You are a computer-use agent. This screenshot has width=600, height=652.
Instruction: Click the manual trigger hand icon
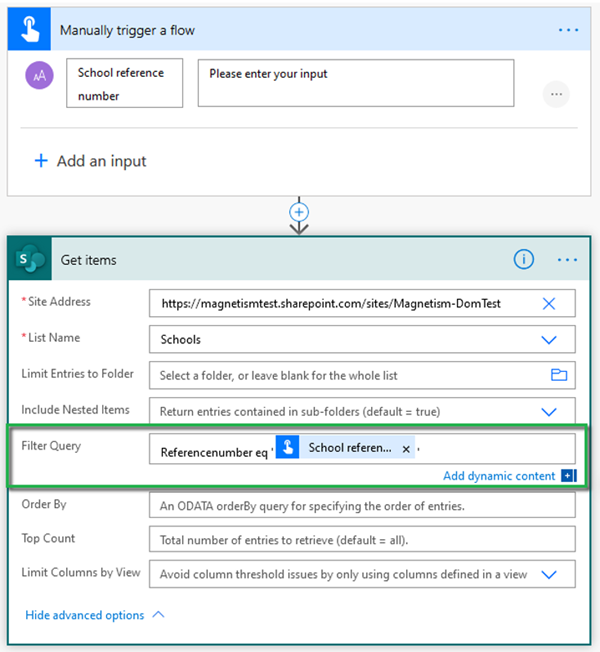pos(29,30)
